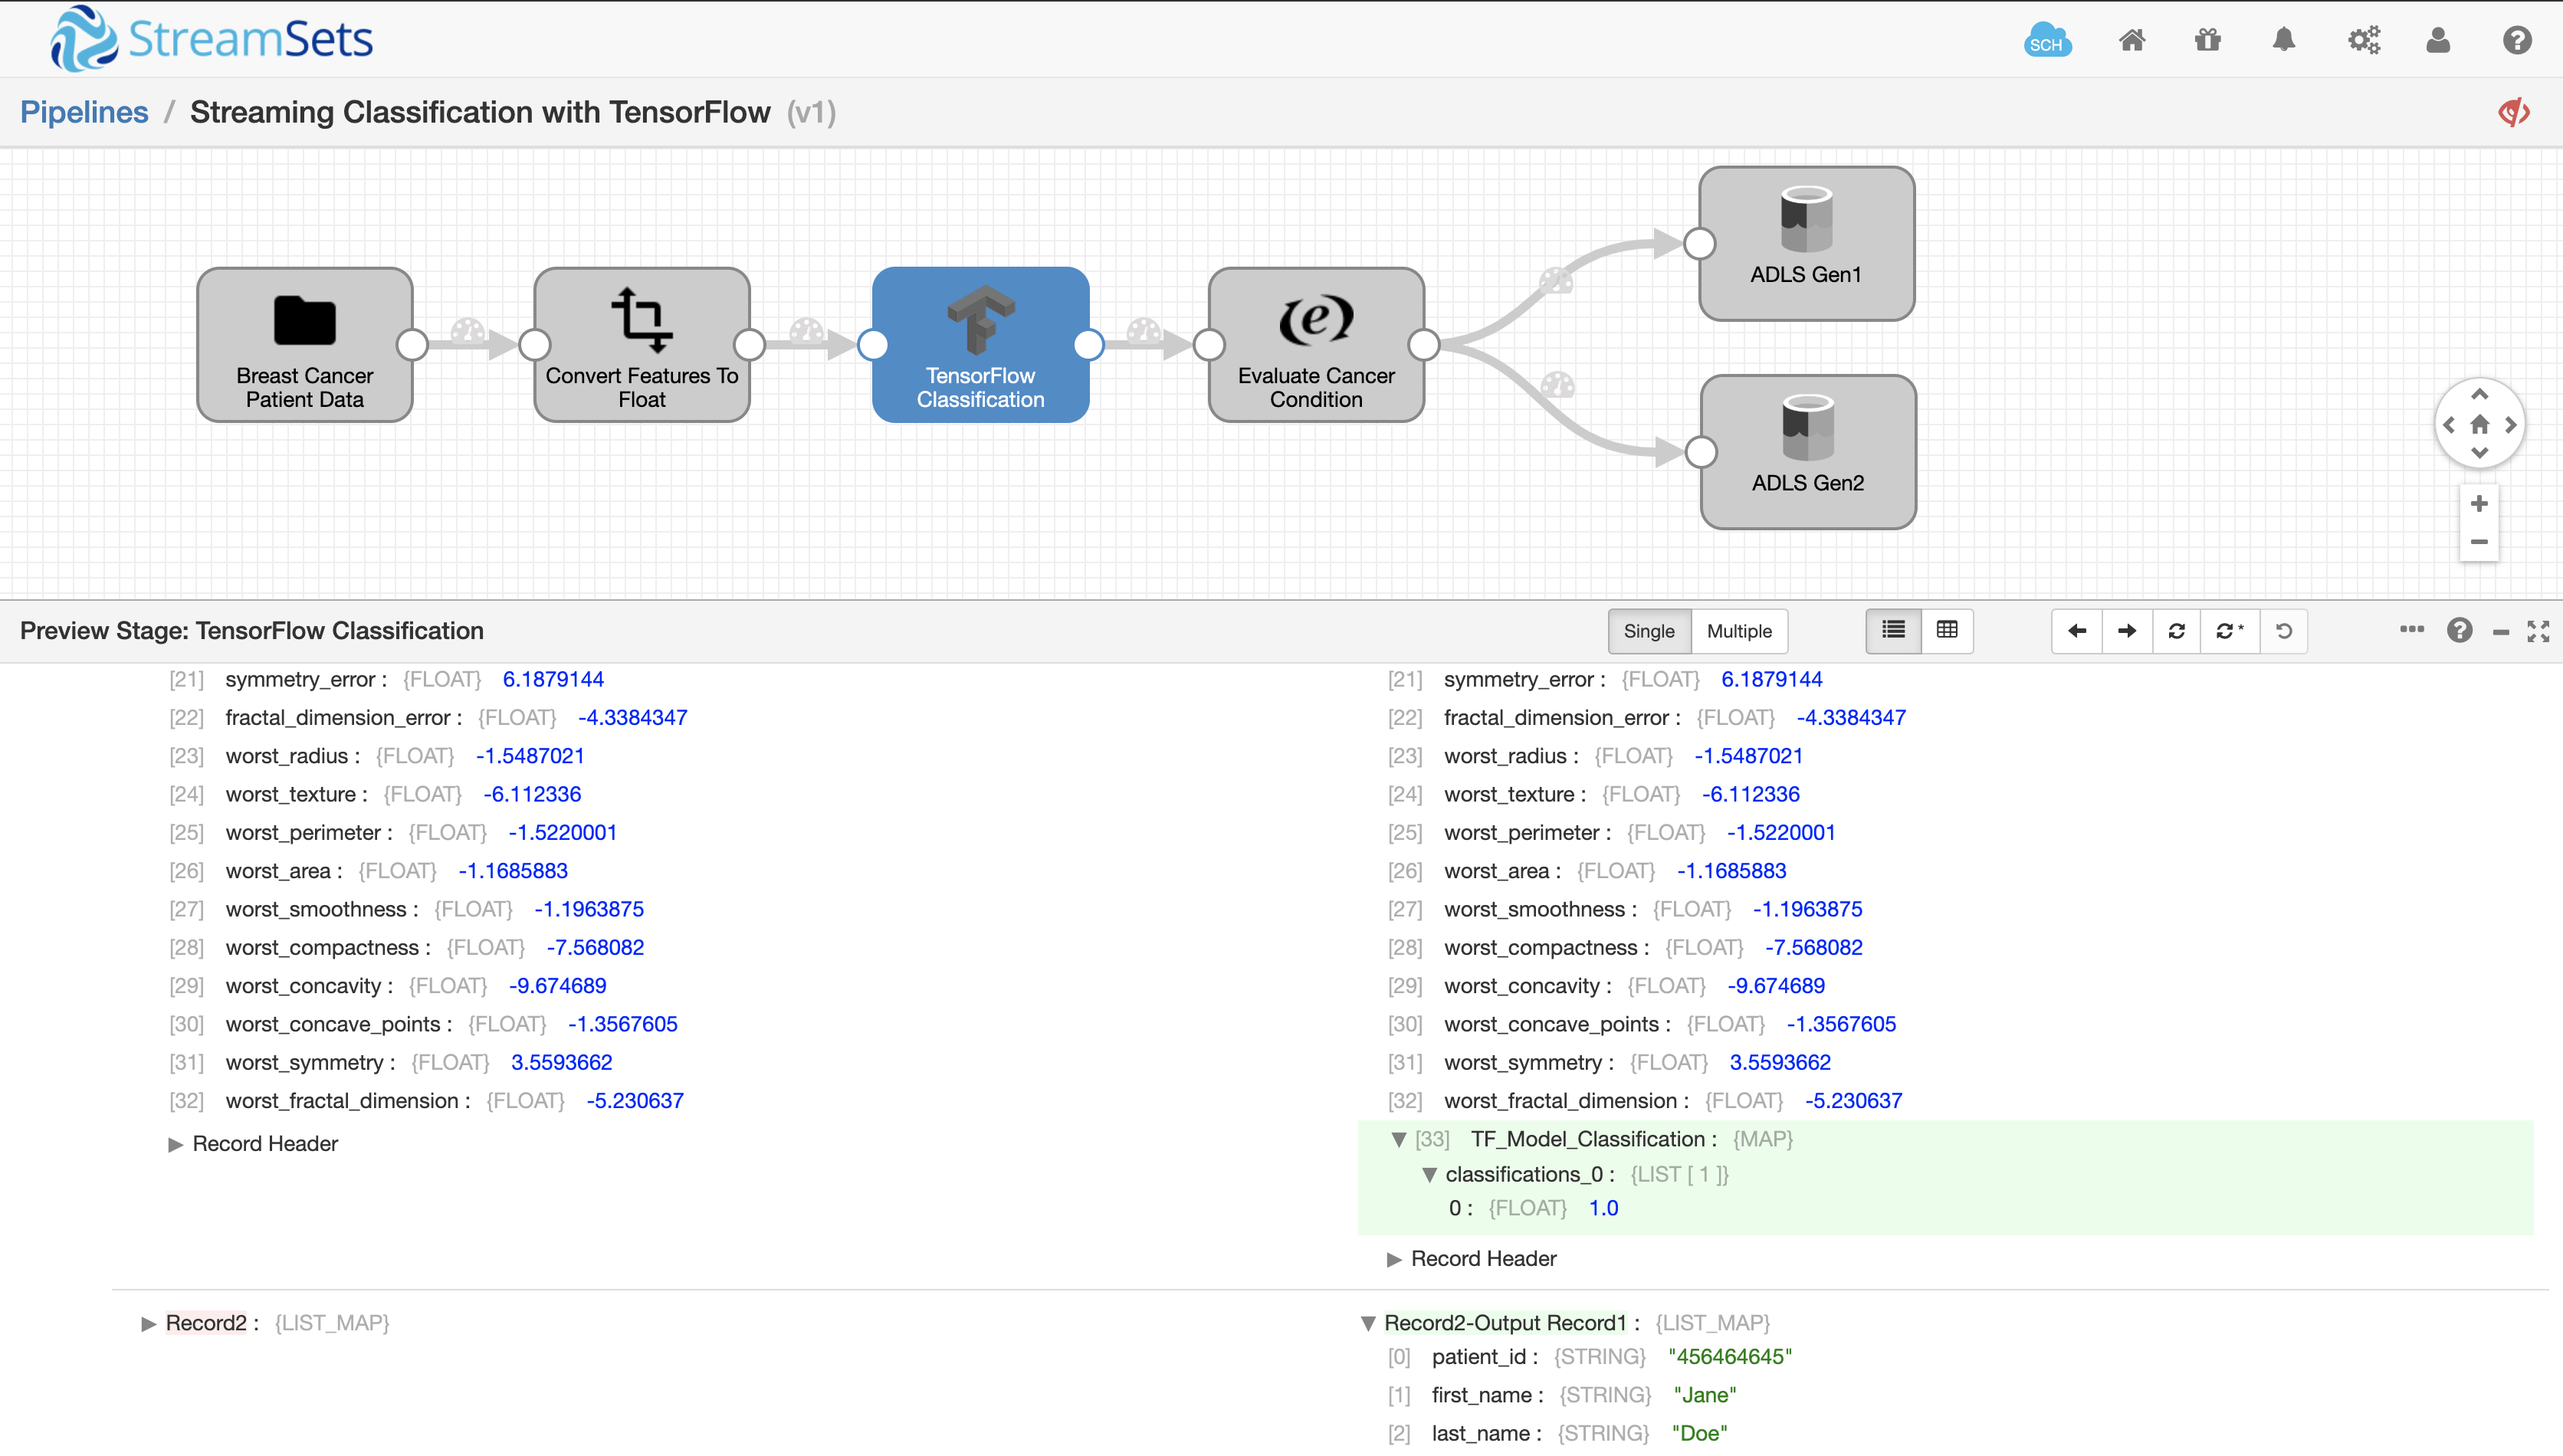Select the Convert Features To Float stage

pos(642,344)
